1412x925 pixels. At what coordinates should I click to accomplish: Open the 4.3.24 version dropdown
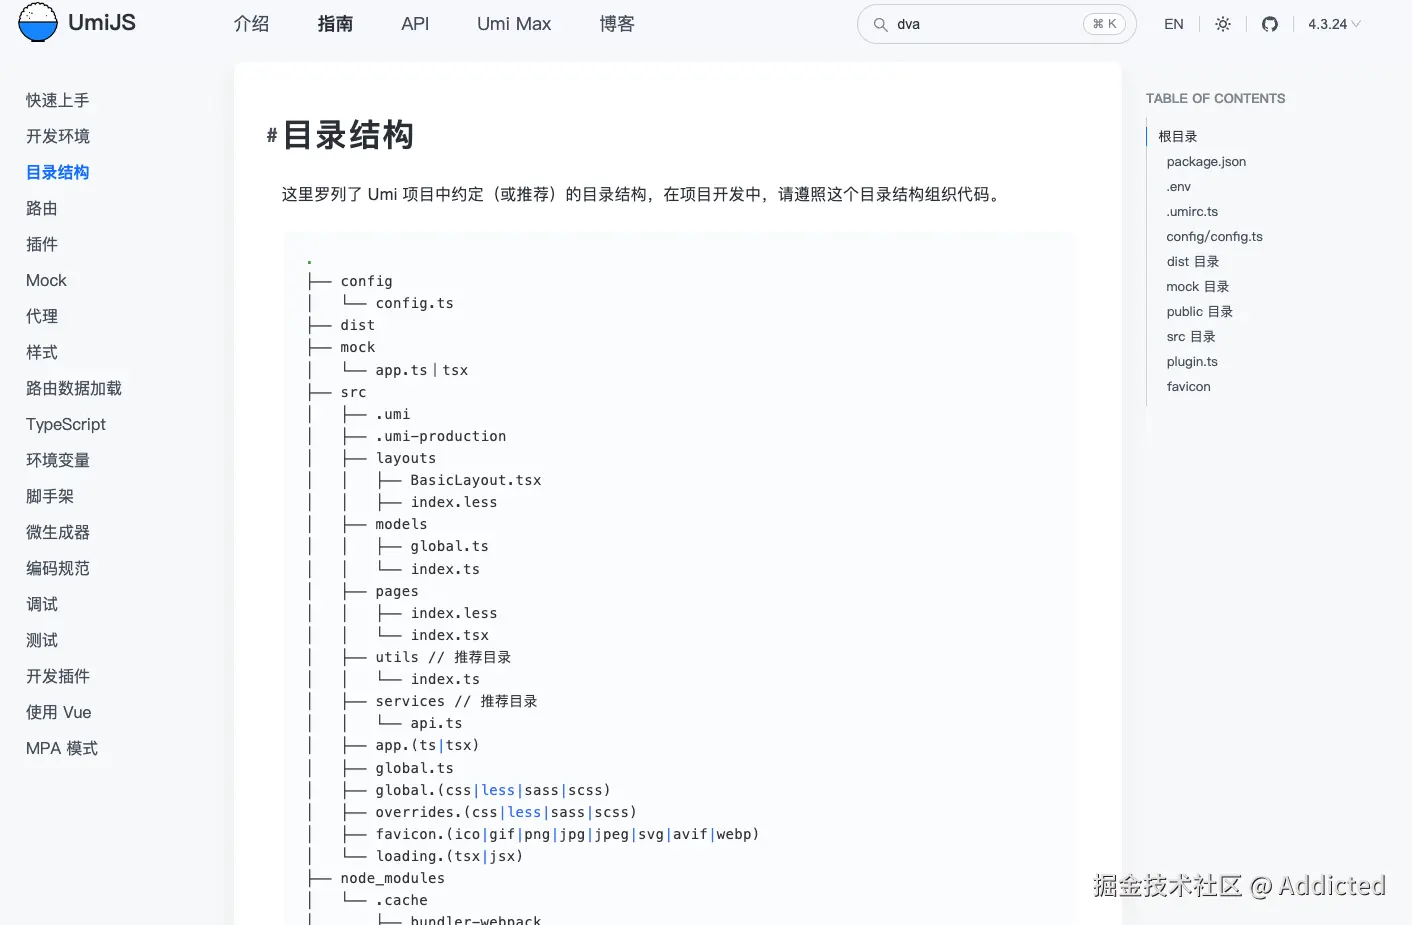(1334, 24)
